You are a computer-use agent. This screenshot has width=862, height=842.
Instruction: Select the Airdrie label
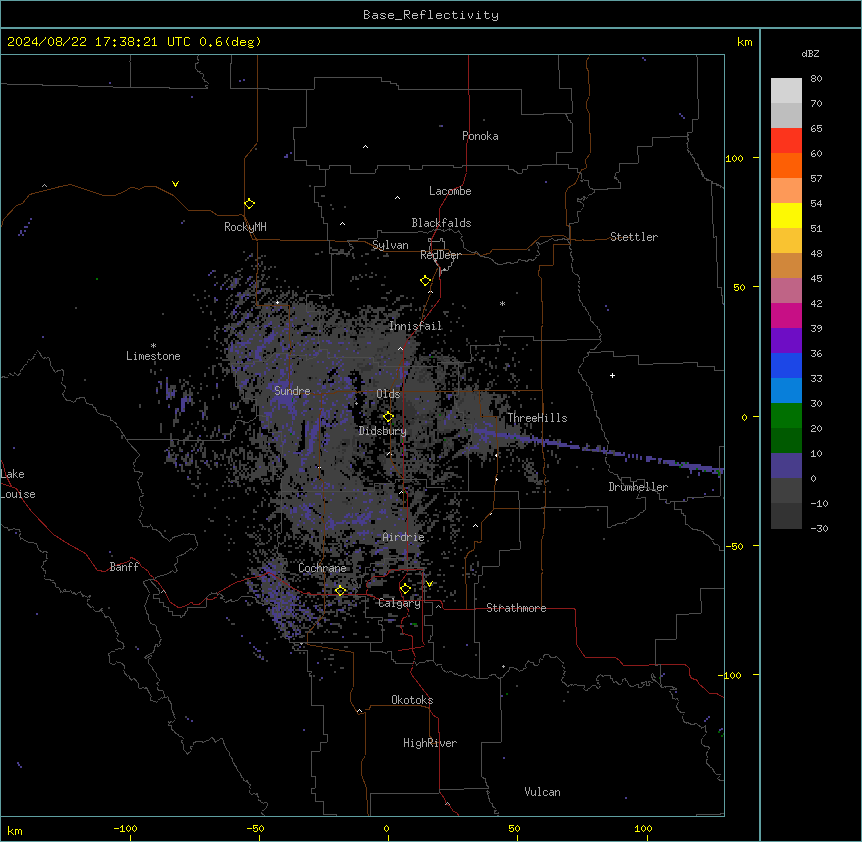pos(403,537)
